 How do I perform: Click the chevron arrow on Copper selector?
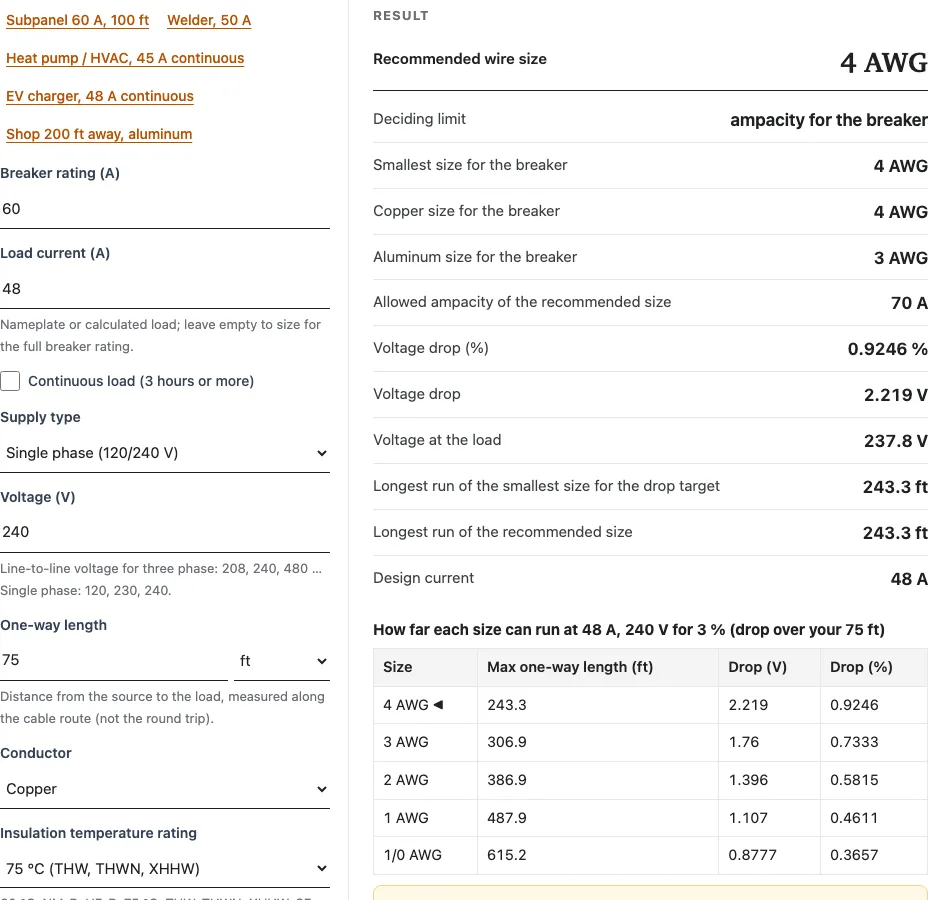321,789
